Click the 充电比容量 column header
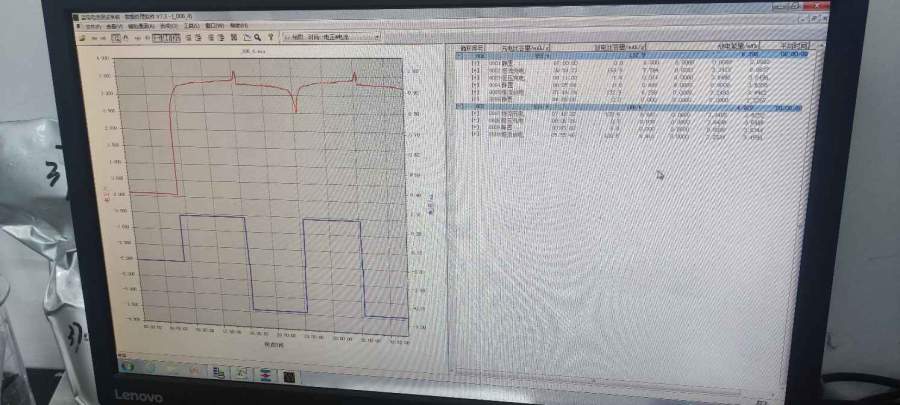 point(525,48)
